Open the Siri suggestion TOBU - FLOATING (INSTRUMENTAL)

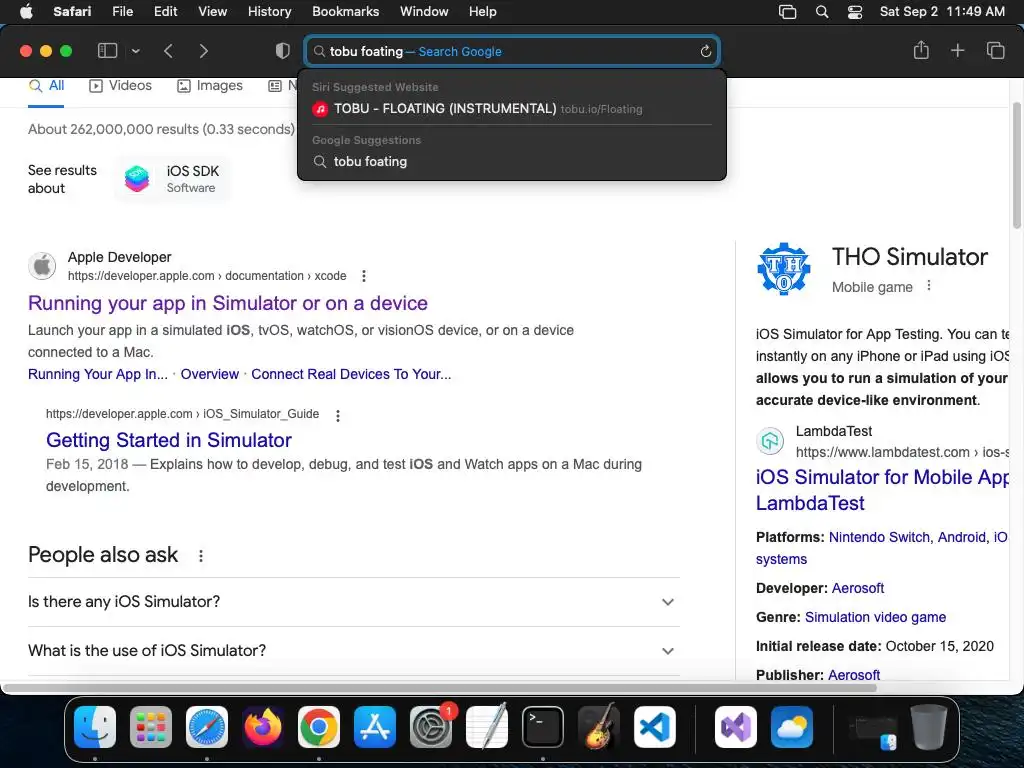(x=512, y=109)
